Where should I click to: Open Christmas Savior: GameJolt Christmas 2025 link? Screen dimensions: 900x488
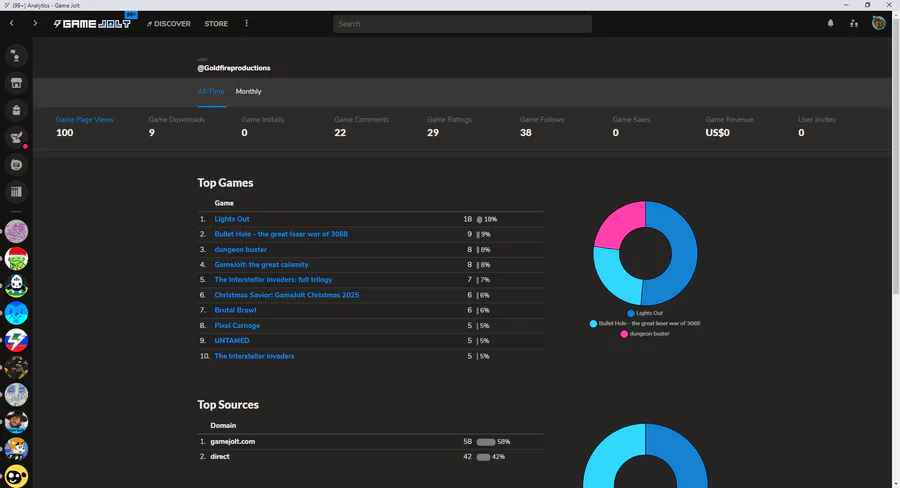tap(286, 295)
